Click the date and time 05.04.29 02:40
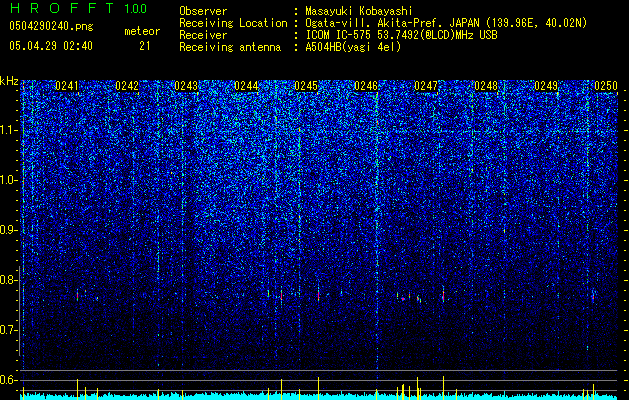This screenshot has width=629, height=400. [51, 46]
